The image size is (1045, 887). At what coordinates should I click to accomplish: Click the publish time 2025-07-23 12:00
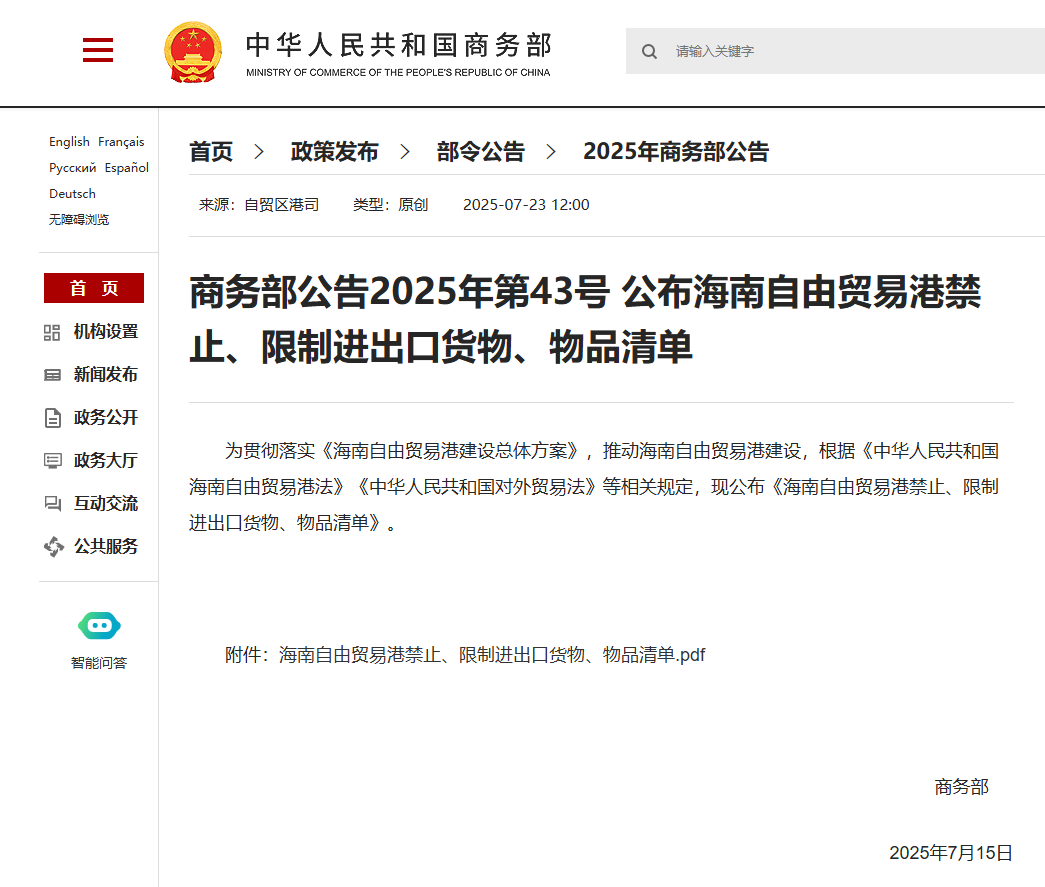click(526, 205)
